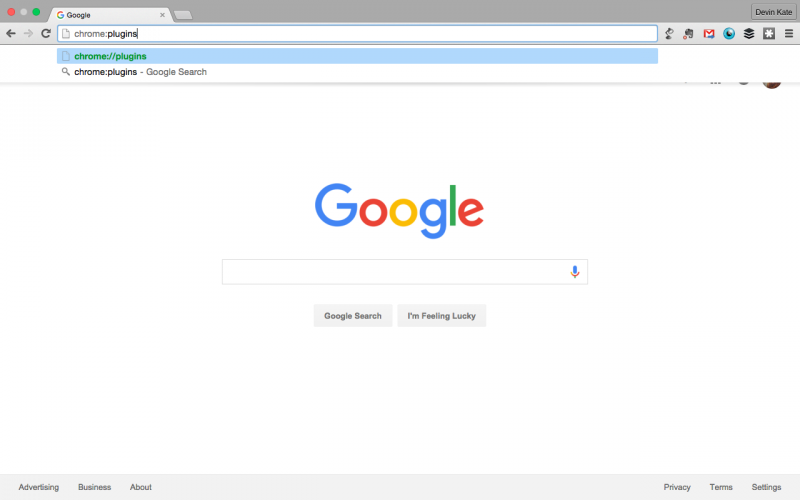Click the blue circular extension icon

pyautogui.click(x=729, y=34)
